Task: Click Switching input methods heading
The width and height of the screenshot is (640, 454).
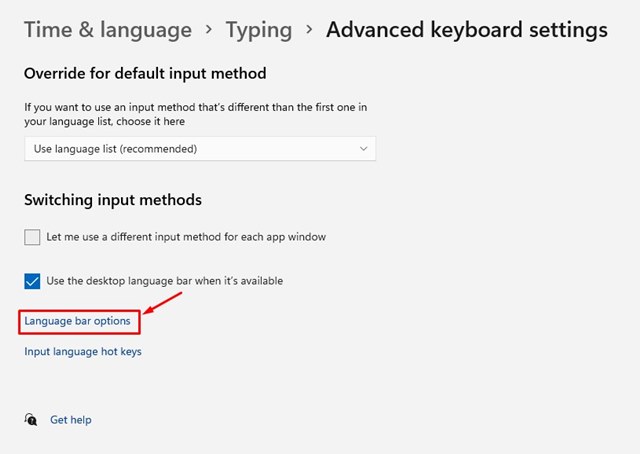Action: pyautogui.click(x=113, y=200)
